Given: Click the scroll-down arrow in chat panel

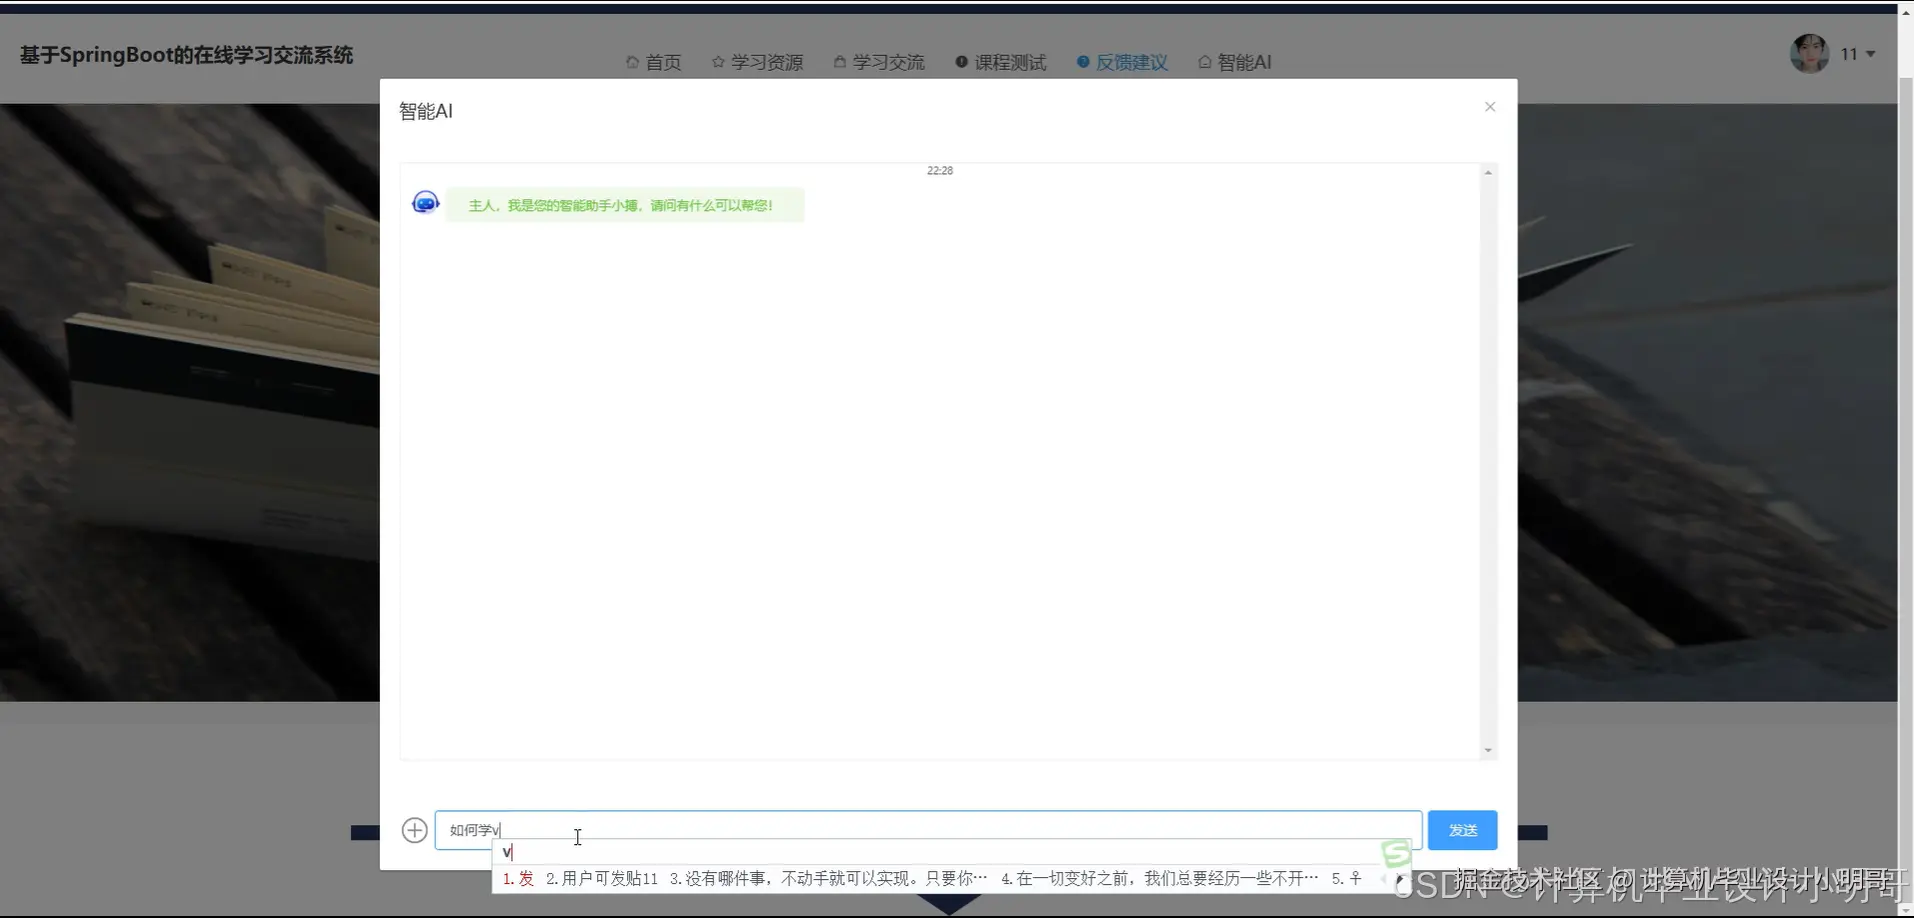Looking at the screenshot, I should [x=1488, y=750].
